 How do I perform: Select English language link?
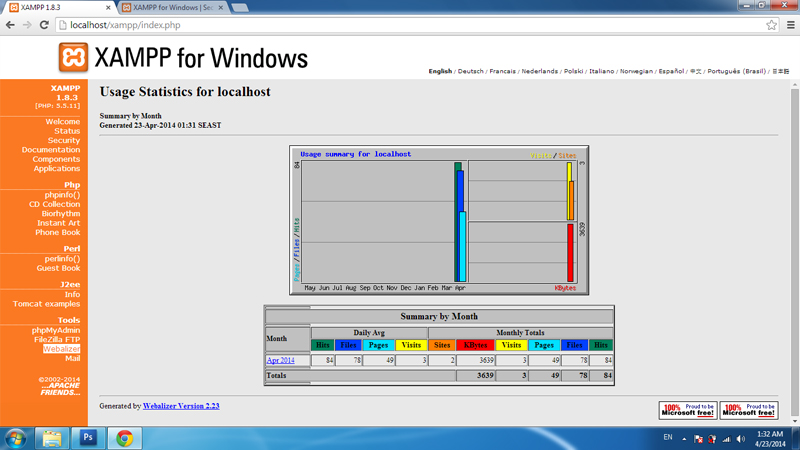(x=440, y=71)
